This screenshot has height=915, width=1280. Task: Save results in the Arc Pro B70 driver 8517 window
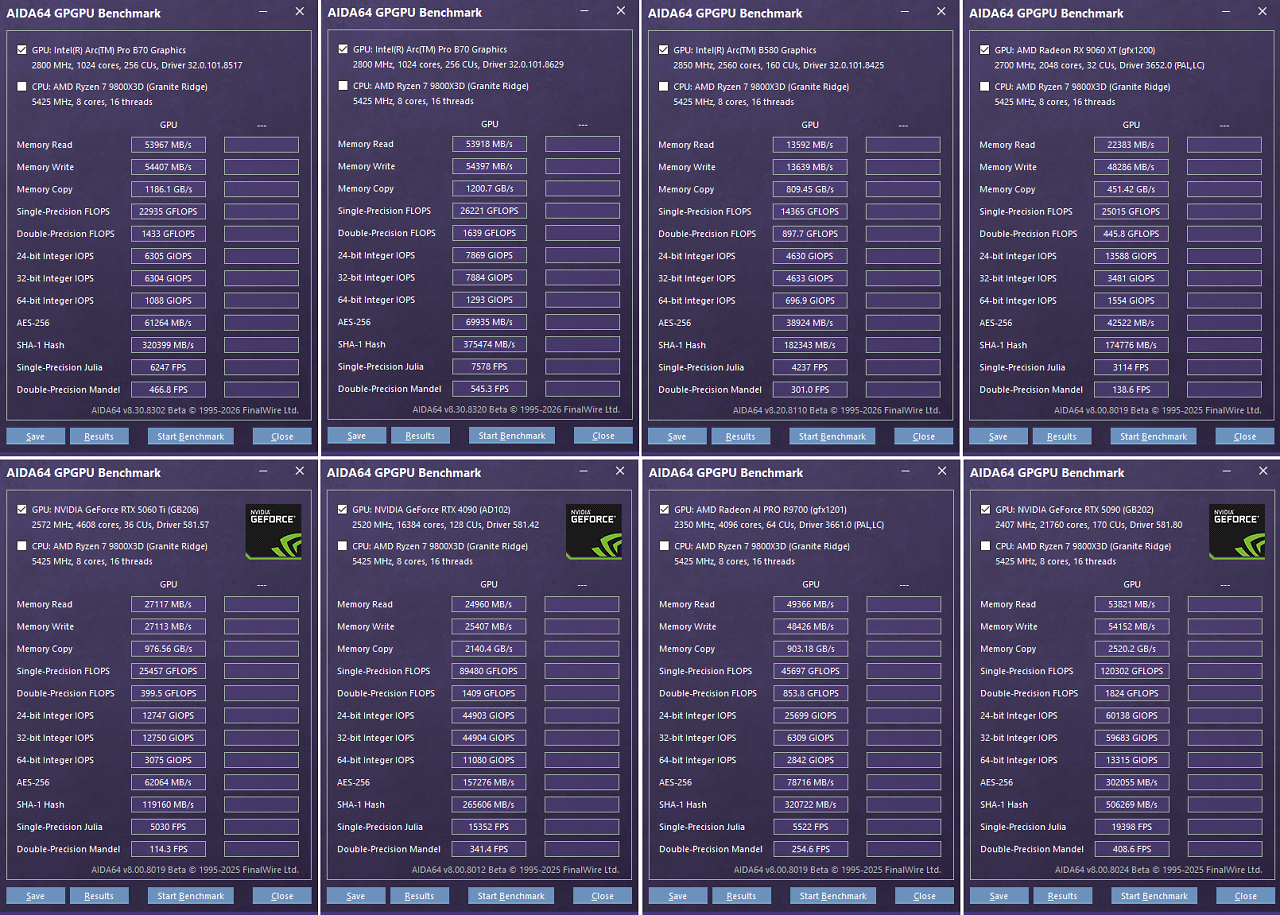35,436
